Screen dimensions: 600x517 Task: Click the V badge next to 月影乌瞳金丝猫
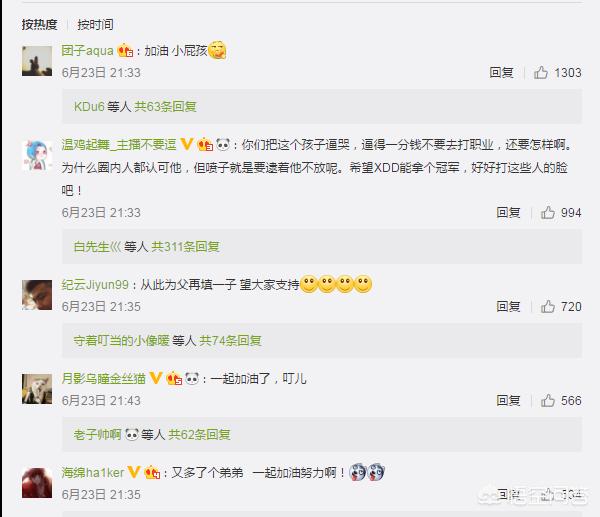[155, 378]
